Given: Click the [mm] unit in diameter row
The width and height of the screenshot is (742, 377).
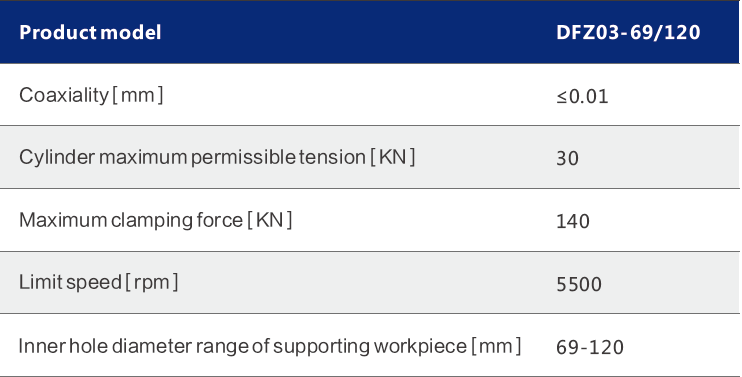Looking at the screenshot, I should [496, 346].
